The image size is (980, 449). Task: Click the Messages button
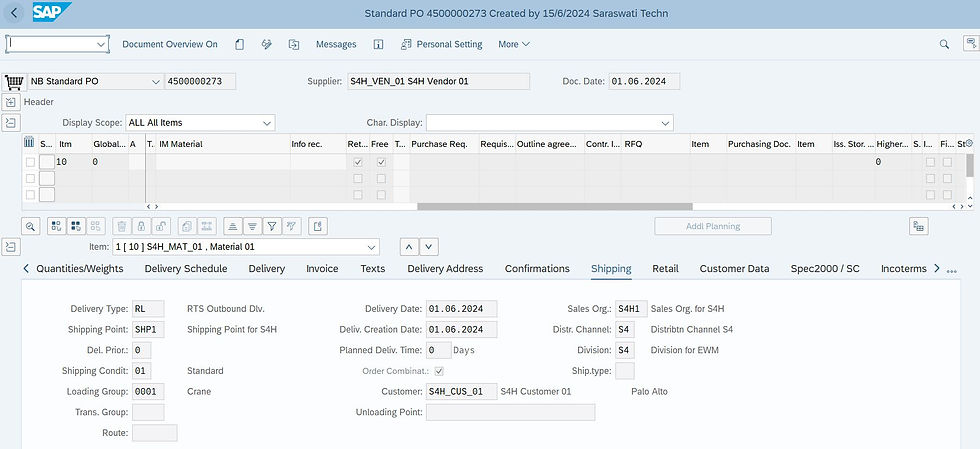click(336, 44)
